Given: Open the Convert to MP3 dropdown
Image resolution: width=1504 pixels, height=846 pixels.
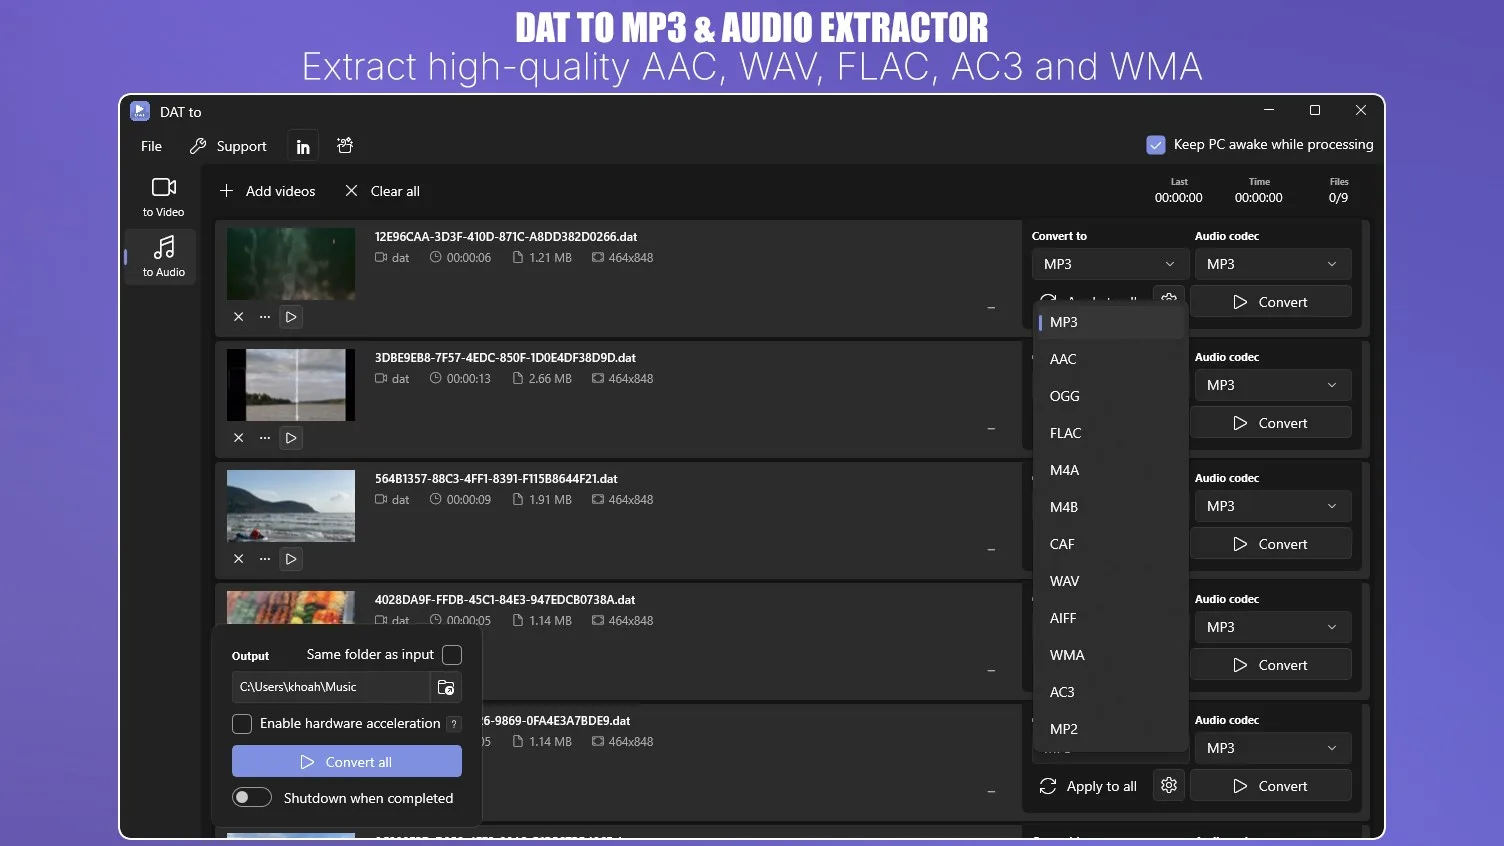Looking at the screenshot, I should [x=1110, y=264].
